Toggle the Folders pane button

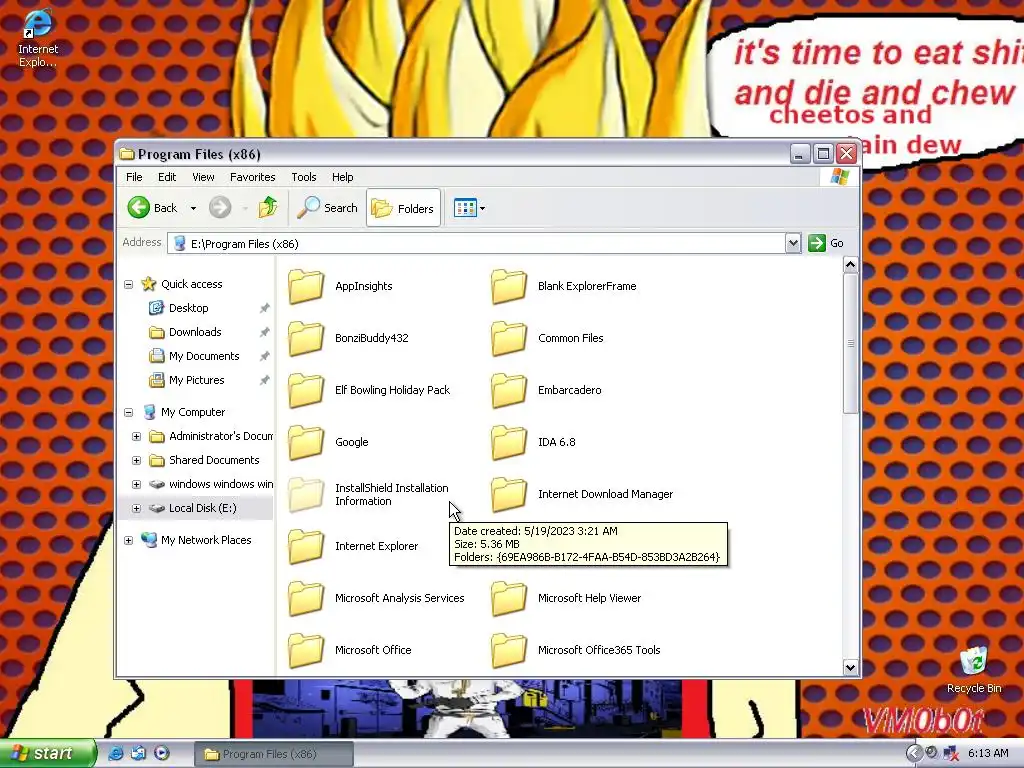(x=403, y=208)
